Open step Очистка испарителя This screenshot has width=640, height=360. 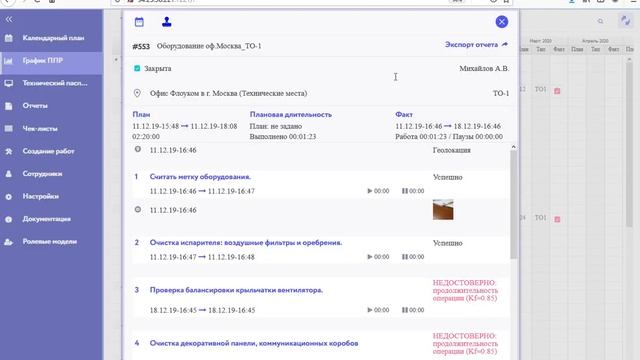tap(246, 242)
